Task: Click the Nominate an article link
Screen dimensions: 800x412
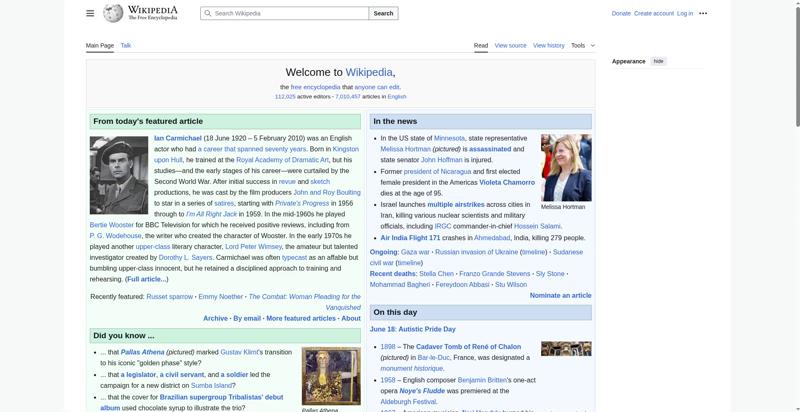Action: 560,295
